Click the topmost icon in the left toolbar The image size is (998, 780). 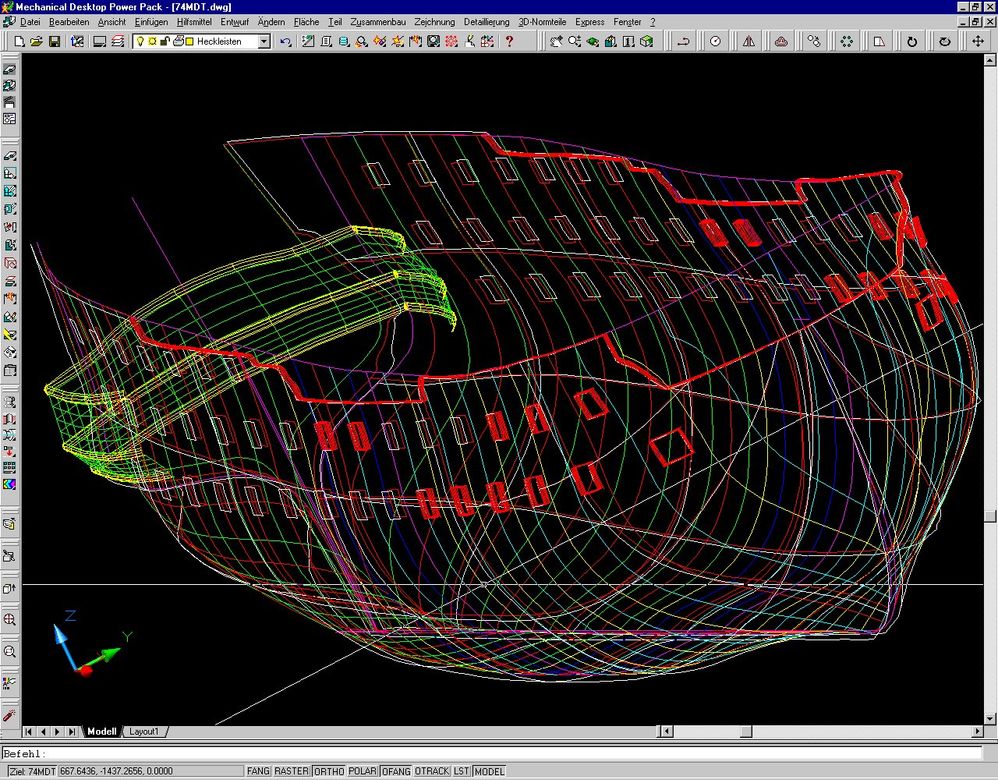pyautogui.click(x=10, y=69)
